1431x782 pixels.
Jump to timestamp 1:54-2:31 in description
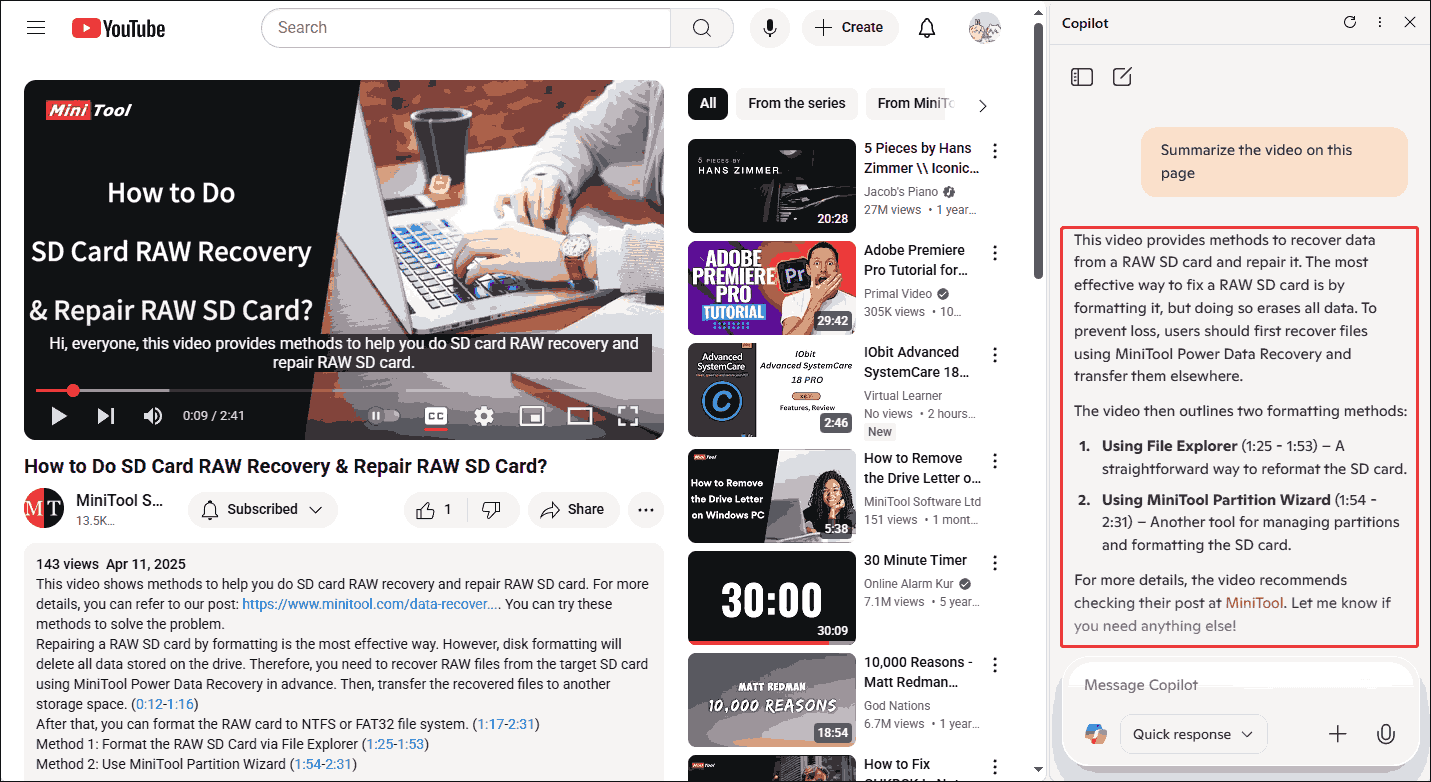(324, 764)
